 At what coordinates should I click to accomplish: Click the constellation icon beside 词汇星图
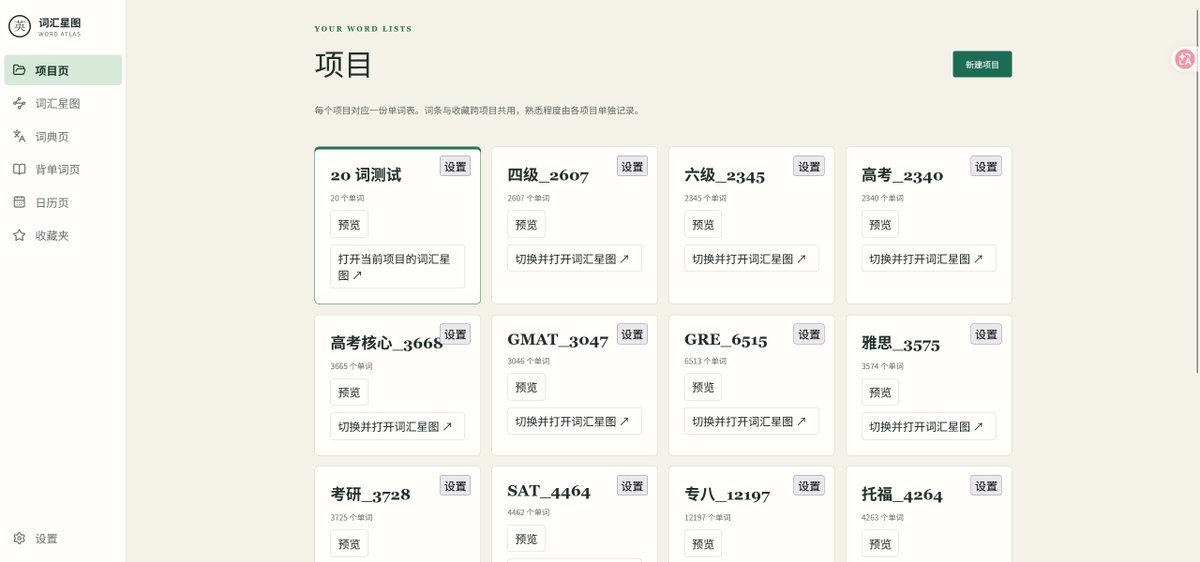(x=19, y=103)
